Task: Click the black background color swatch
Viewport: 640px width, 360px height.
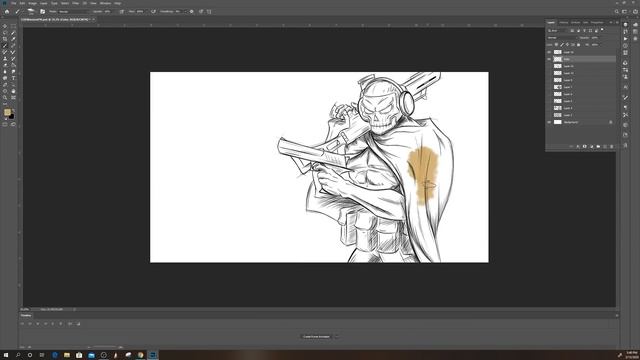Action: click(x=12, y=117)
